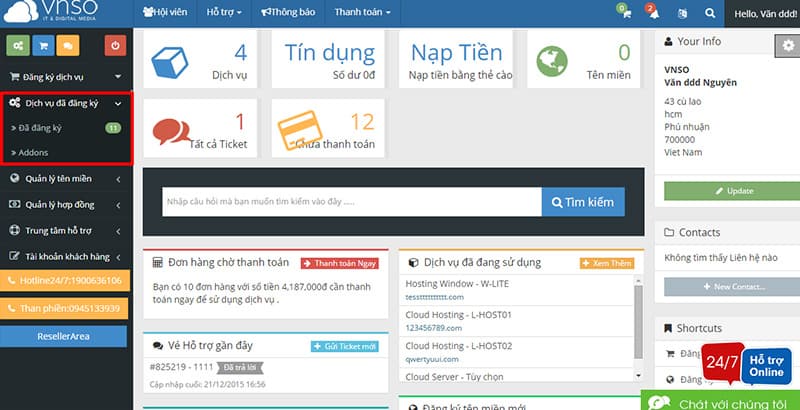Screen dimensions: 800x410
Task: Click the green Update button
Action: click(x=733, y=191)
